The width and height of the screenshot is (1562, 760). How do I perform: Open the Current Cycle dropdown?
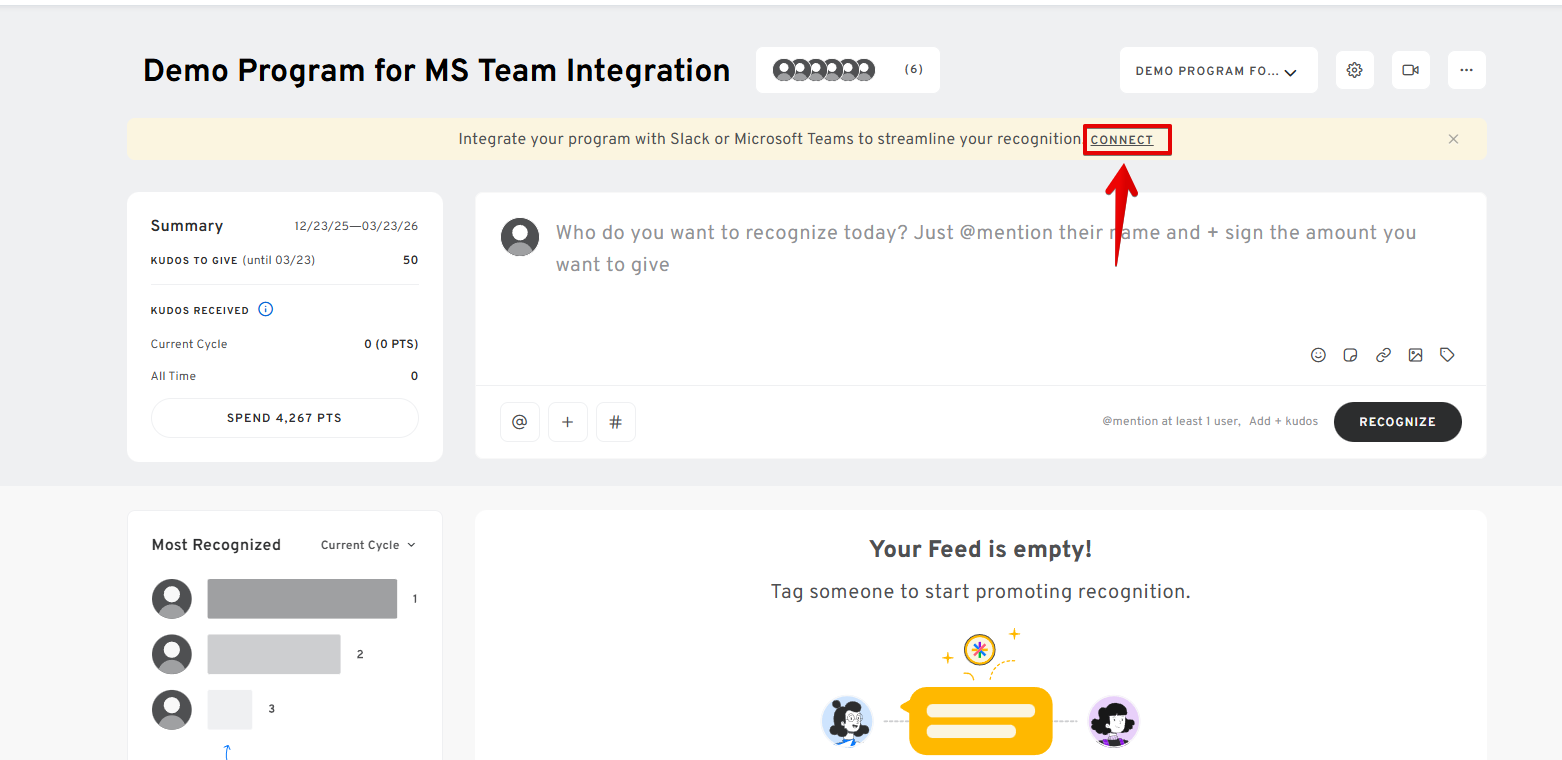(367, 545)
